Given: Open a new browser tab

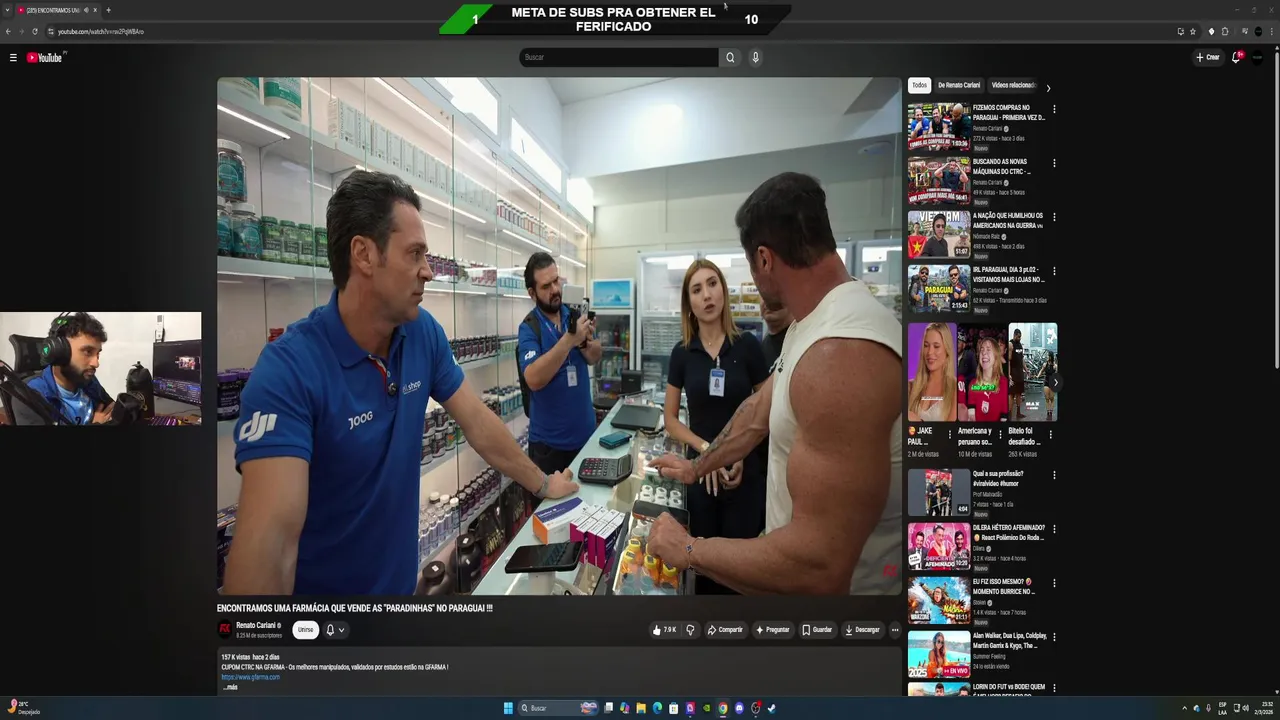Looking at the screenshot, I should [x=108, y=10].
